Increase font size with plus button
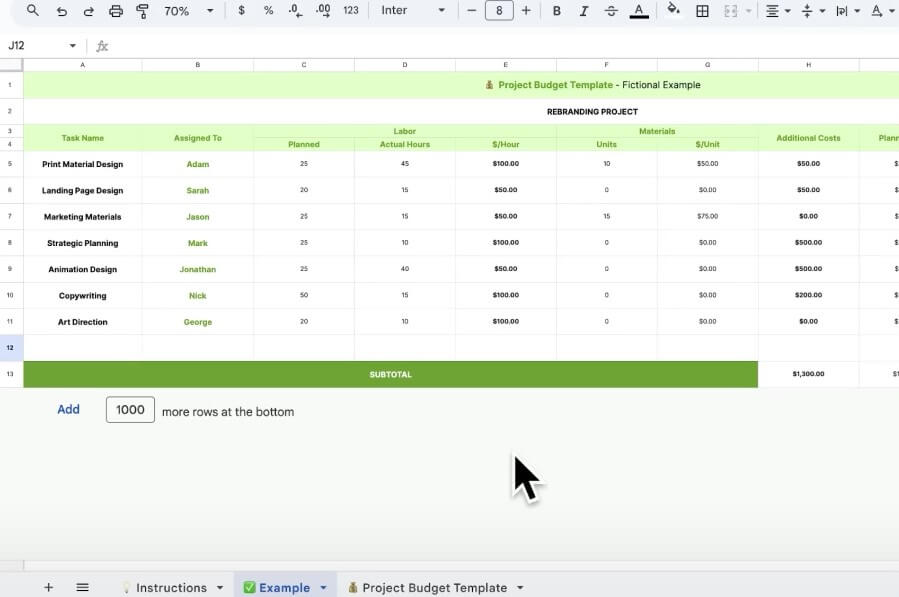899x597 pixels. point(526,11)
